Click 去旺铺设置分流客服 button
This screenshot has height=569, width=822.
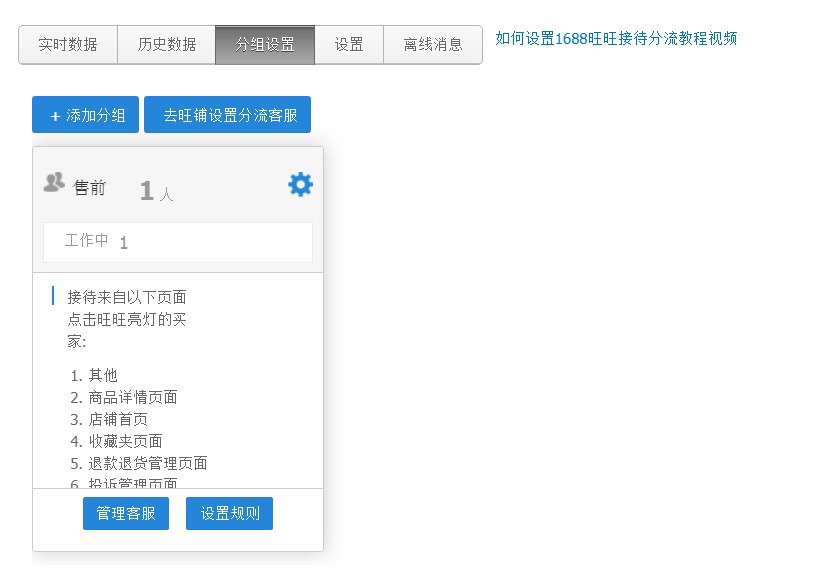[228, 115]
